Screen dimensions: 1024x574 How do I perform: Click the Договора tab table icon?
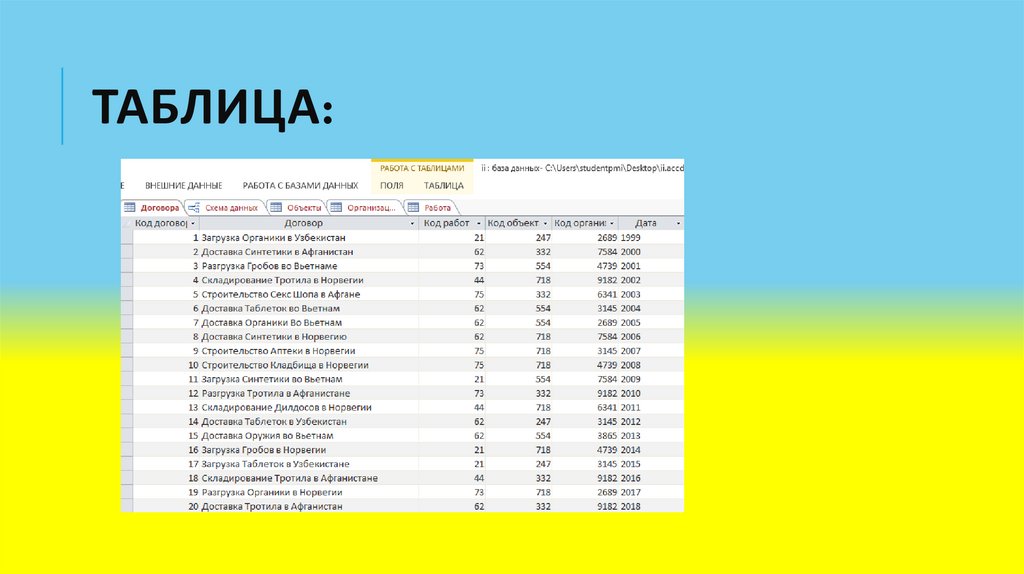tap(130, 207)
